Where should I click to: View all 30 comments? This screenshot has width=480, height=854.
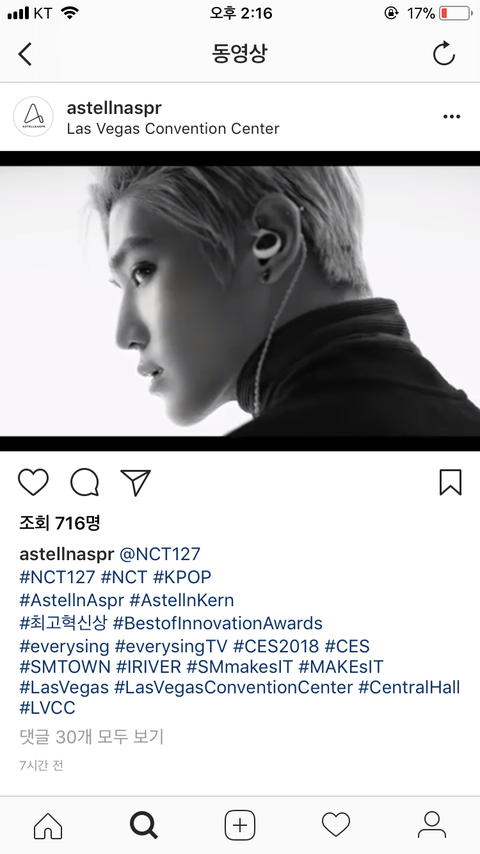(92, 737)
